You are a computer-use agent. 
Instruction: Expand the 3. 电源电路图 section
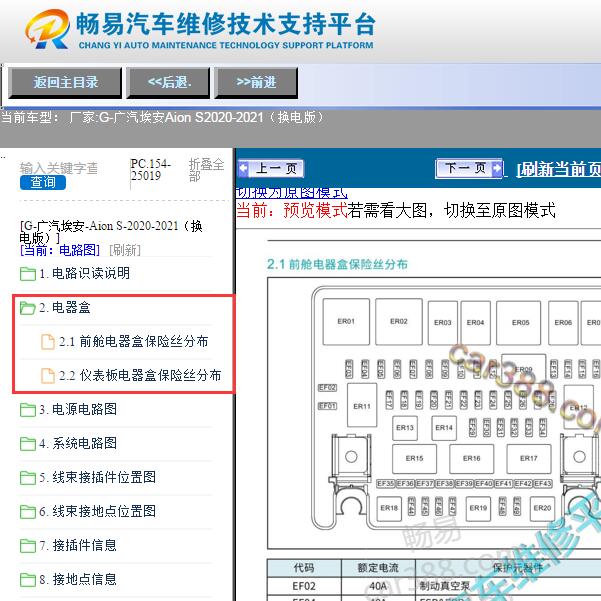(x=78, y=409)
